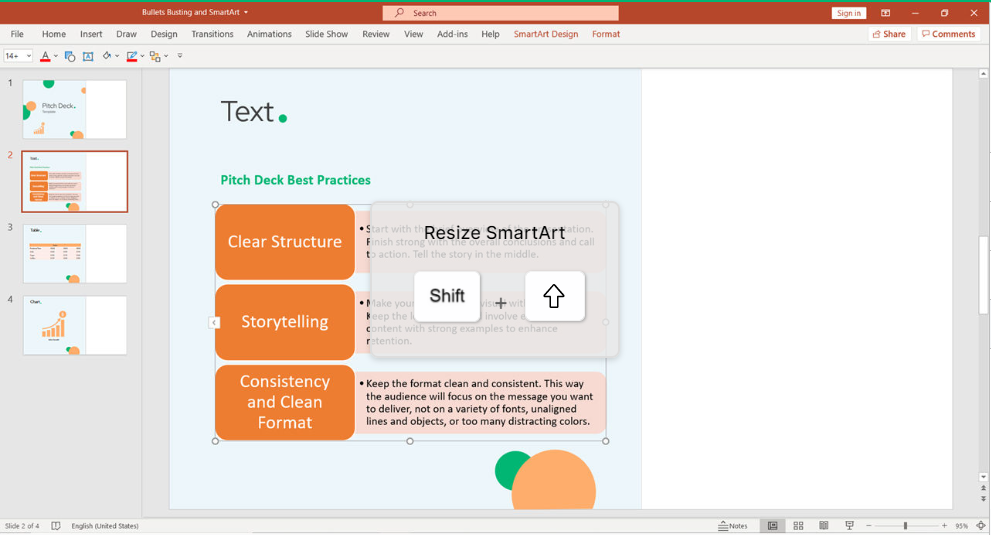Open the Add-ins tab
991x535 pixels.
(x=453, y=34)
